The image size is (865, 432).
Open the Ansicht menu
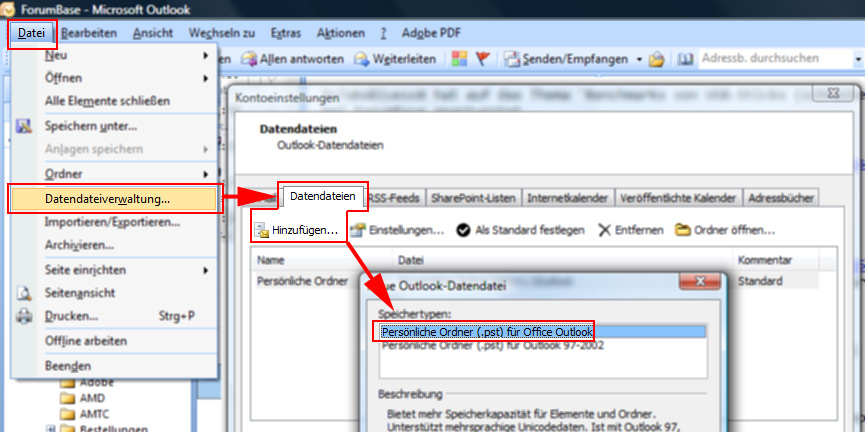pyautogui.click(x=153, y=33)
